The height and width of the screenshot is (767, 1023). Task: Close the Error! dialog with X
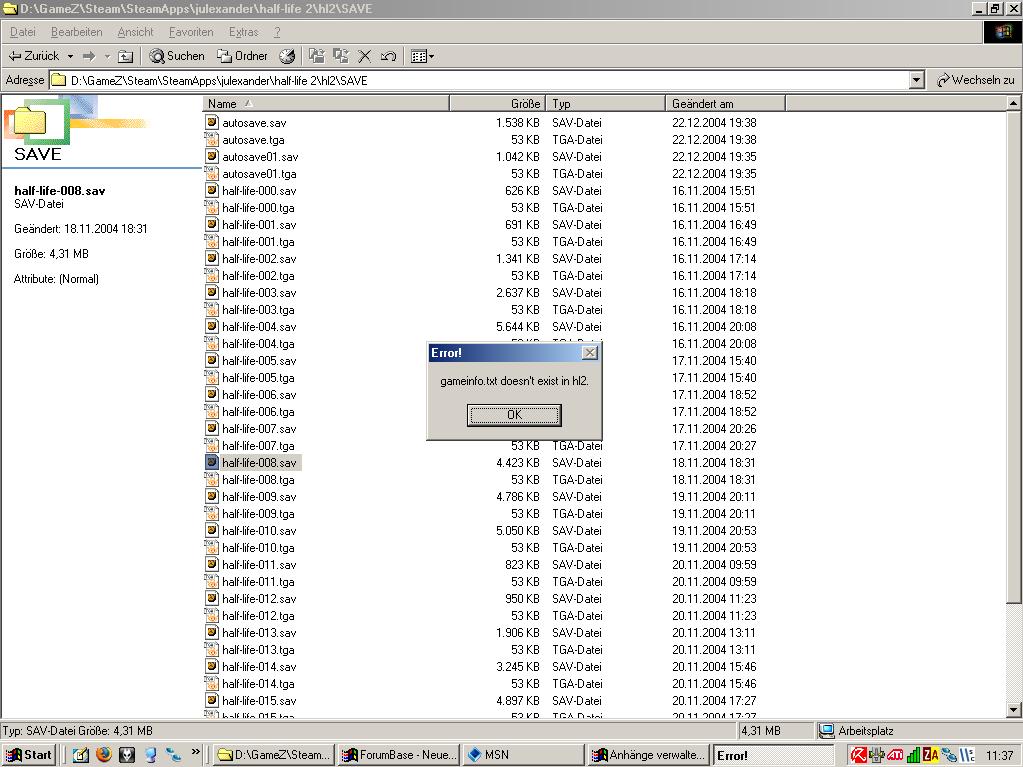590,353
